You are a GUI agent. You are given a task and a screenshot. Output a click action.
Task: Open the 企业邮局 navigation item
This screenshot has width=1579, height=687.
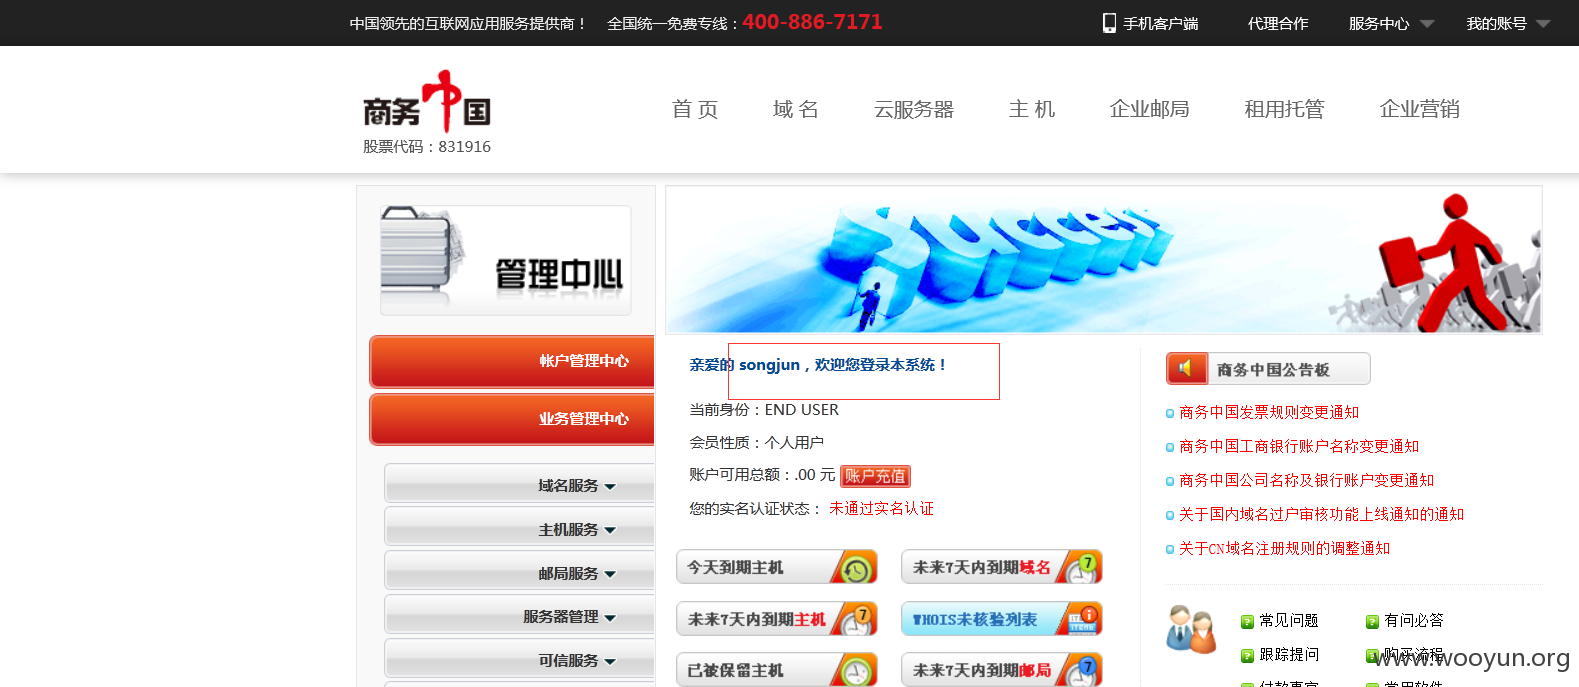click(1150, 109)
